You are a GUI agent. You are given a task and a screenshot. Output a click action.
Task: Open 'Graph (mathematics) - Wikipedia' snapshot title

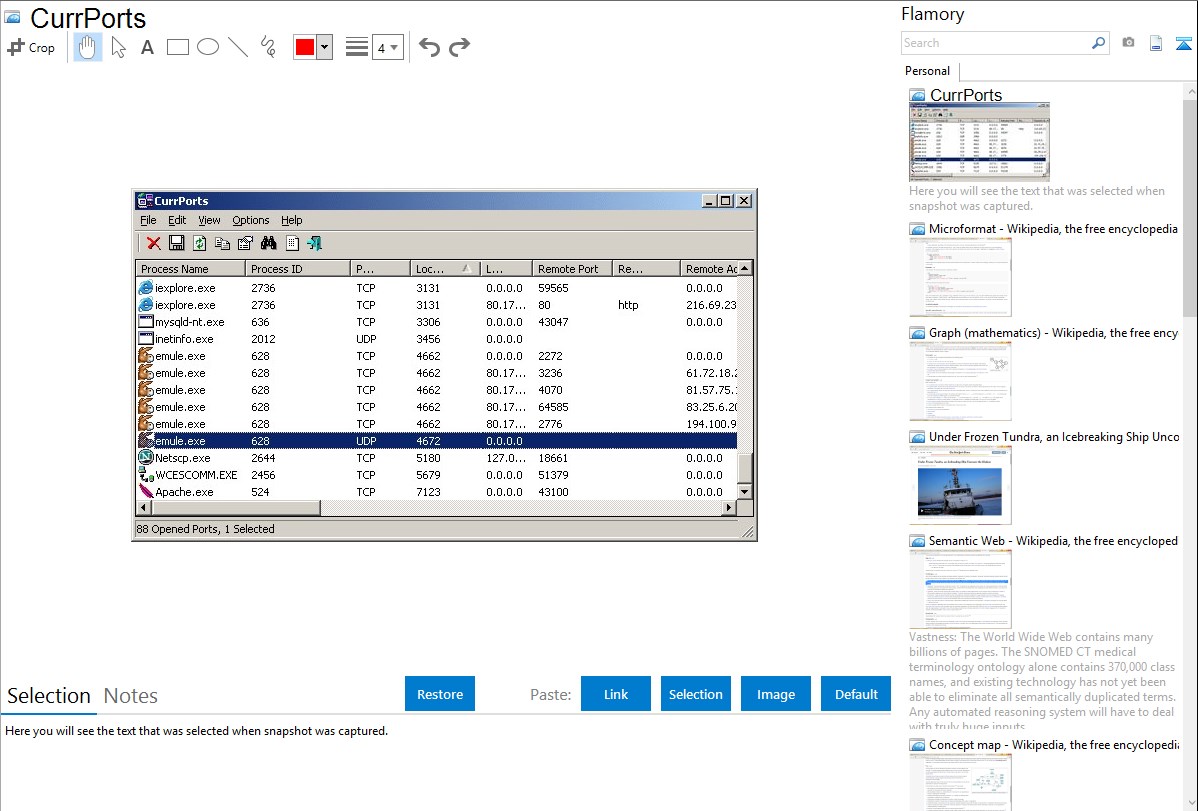1054,333
